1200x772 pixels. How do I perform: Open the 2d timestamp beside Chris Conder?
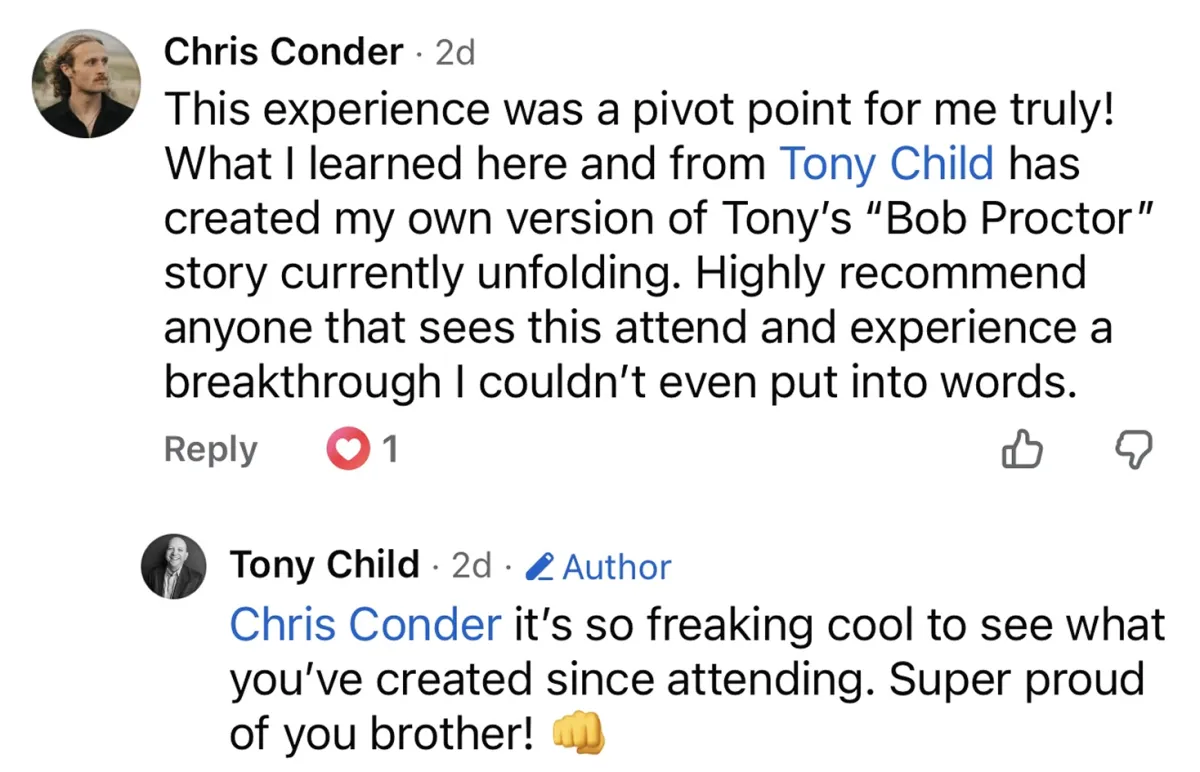pos(455,53)
